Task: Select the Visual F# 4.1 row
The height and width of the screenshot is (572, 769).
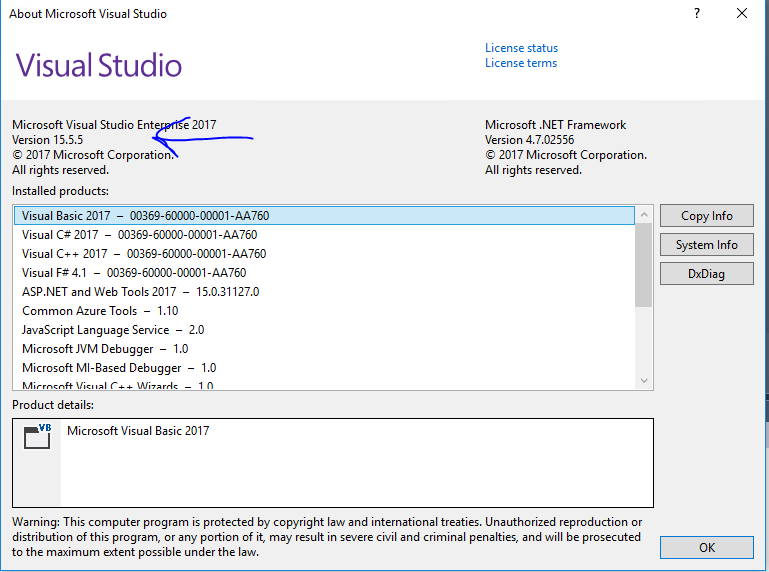Action: (324, 273)
